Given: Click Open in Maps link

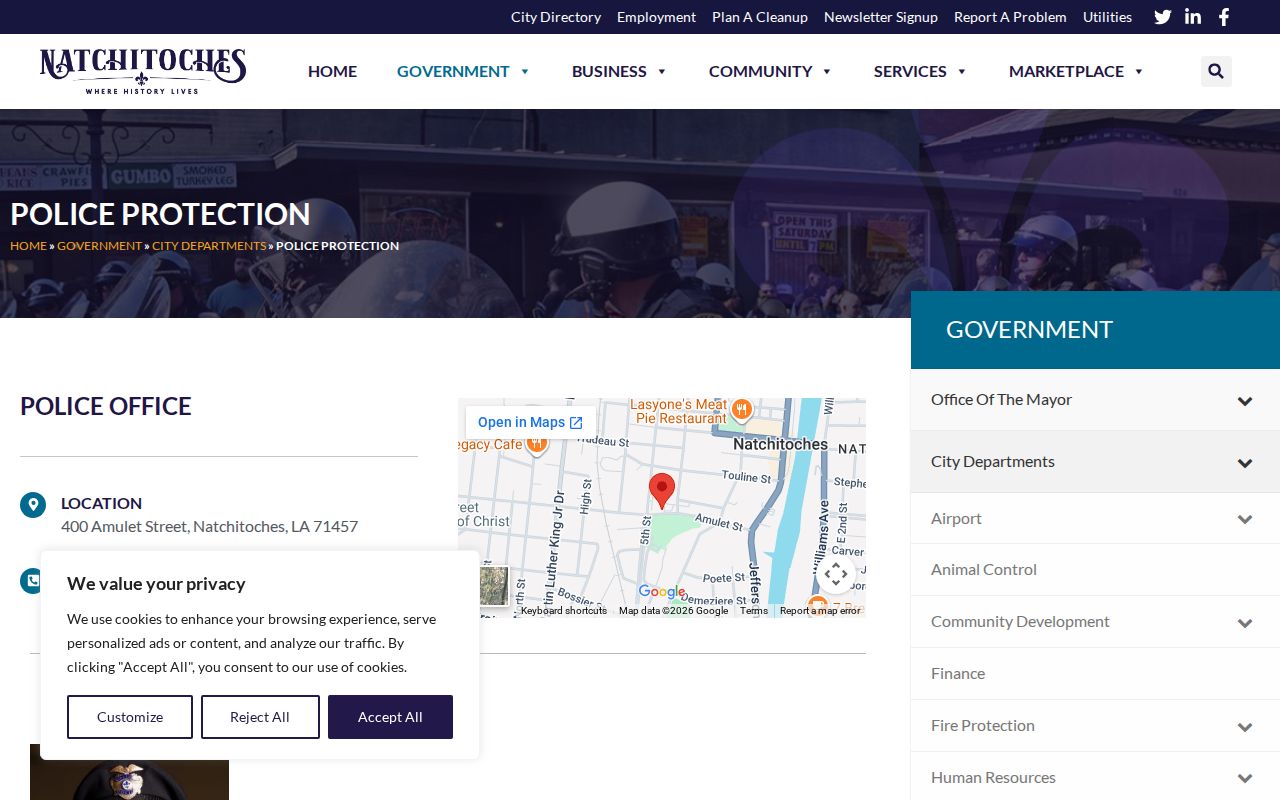Looking at the screenshot, I should click(x=530, y=422).
